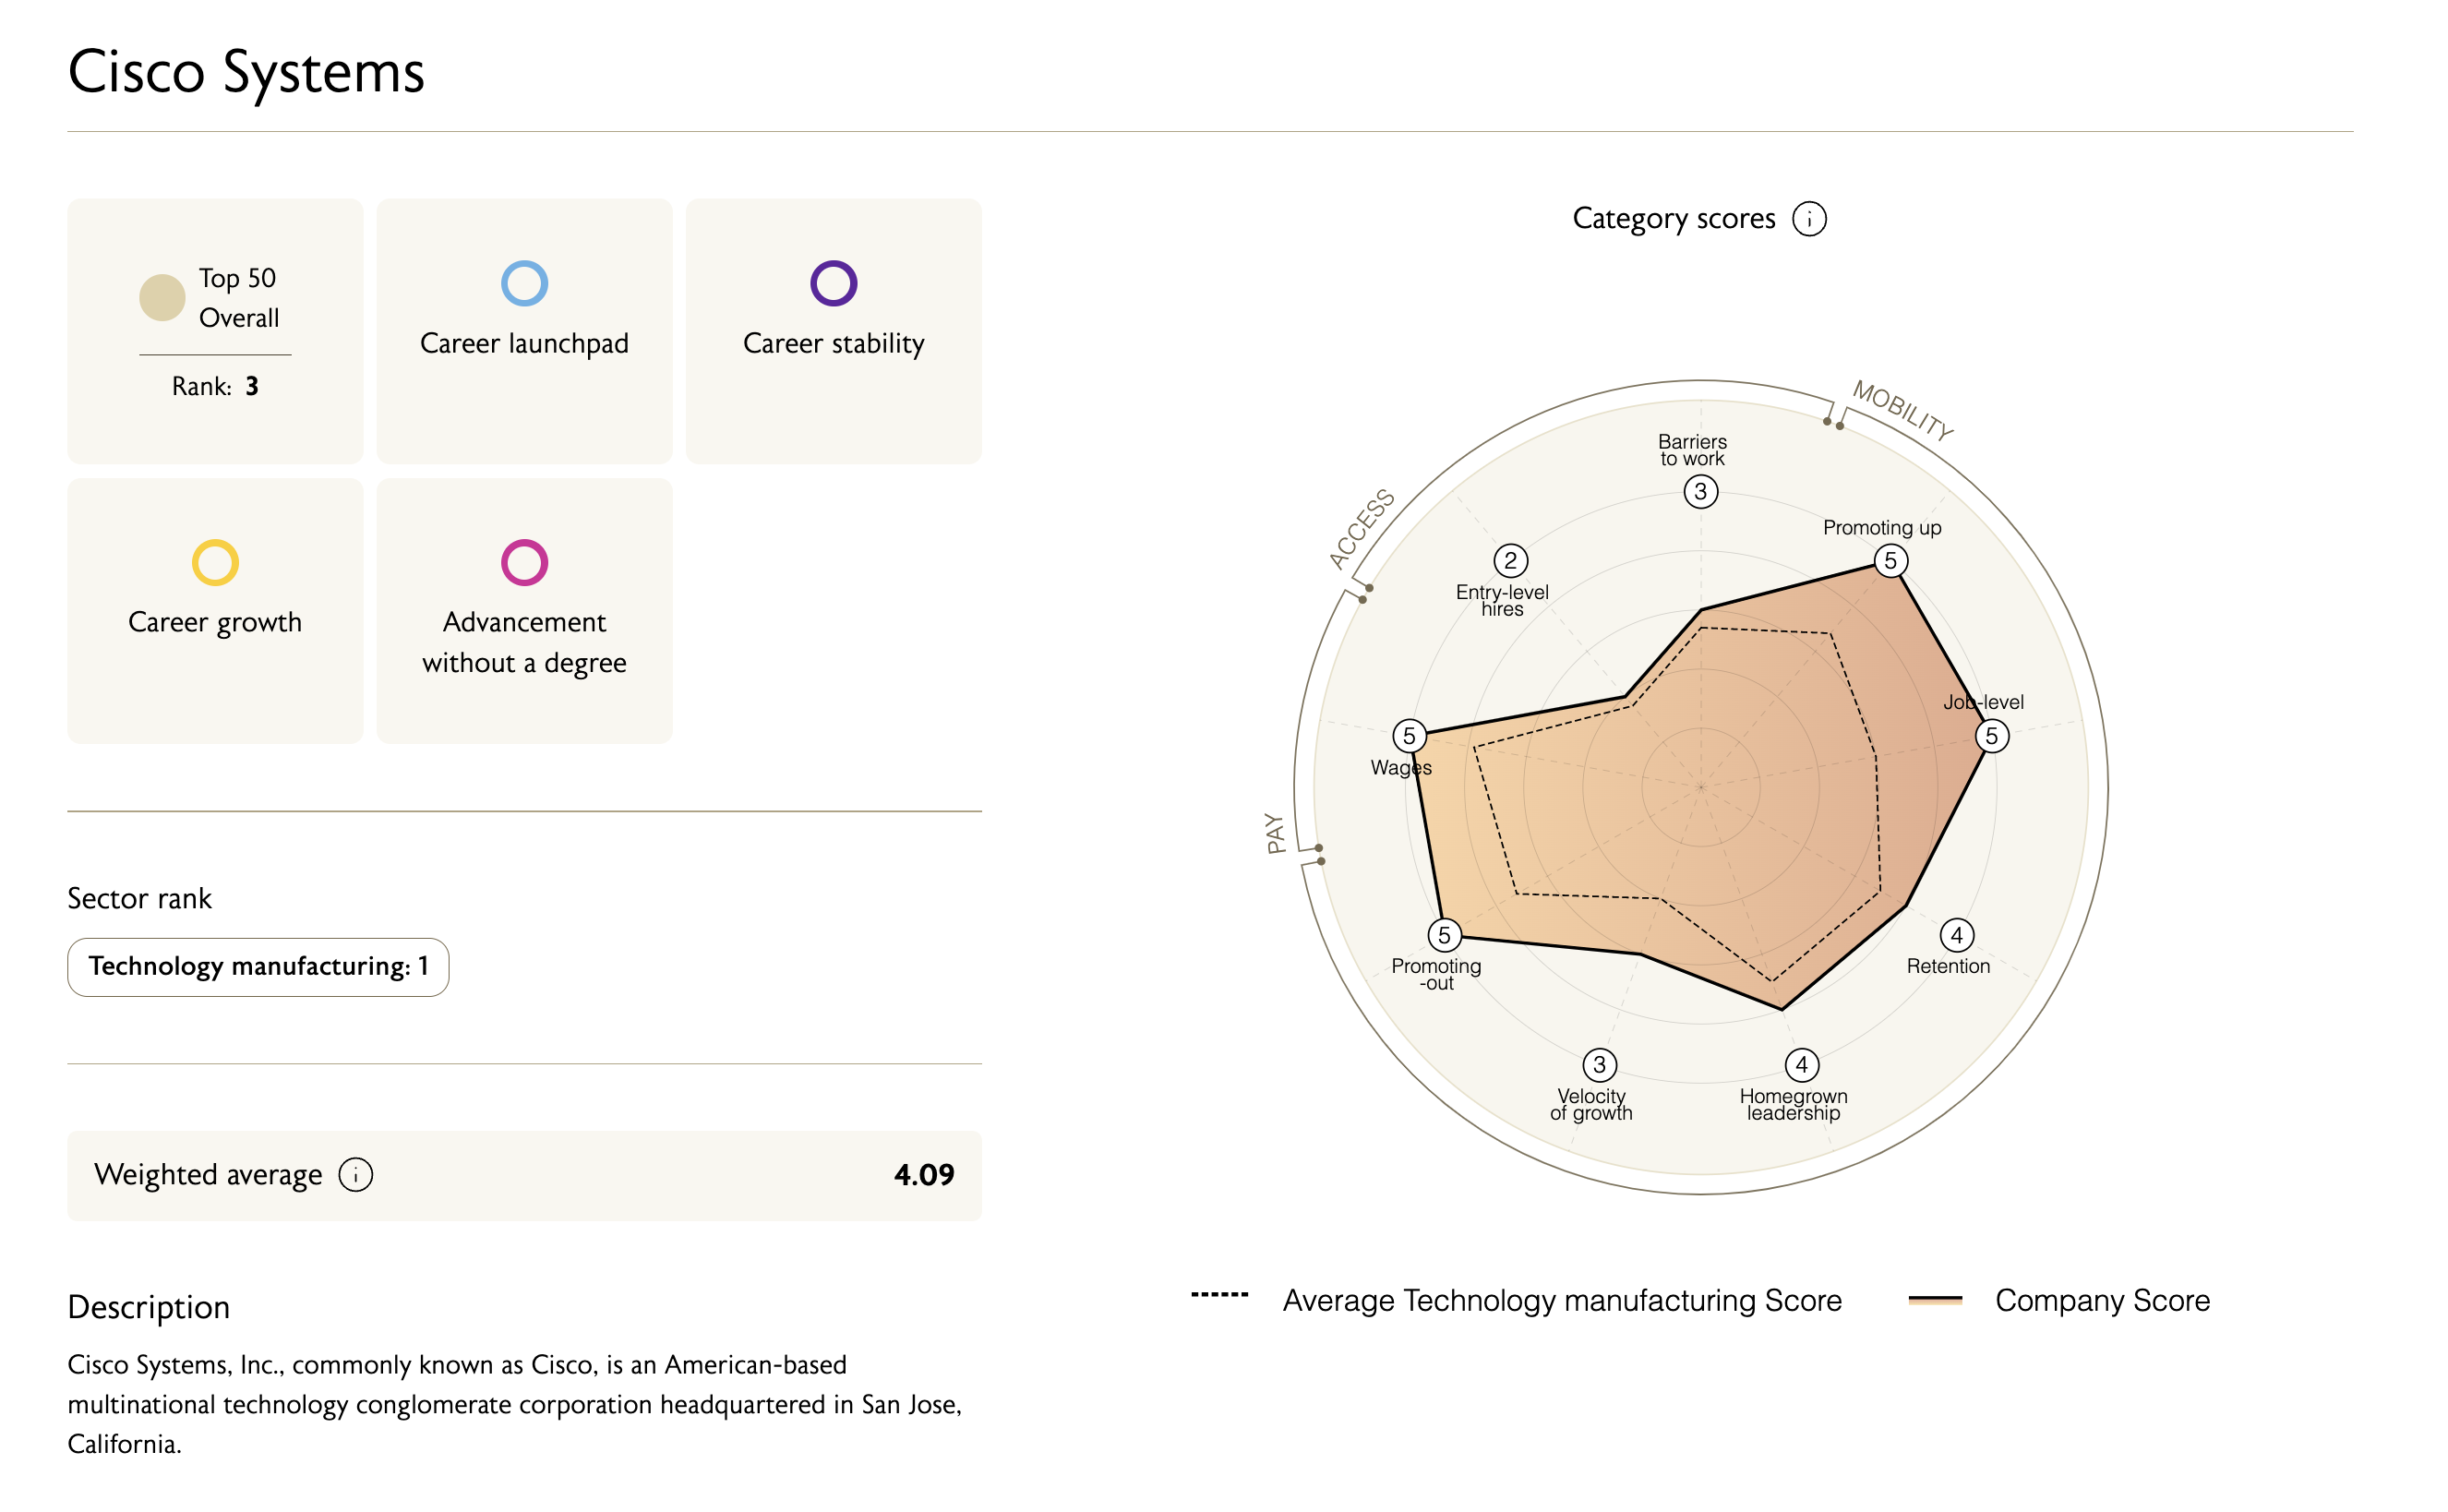Viewport: 2448px width, 1512px height.
Task: Click the Technology manufacturing: 1 sector badge
Action: coord(258,966)
